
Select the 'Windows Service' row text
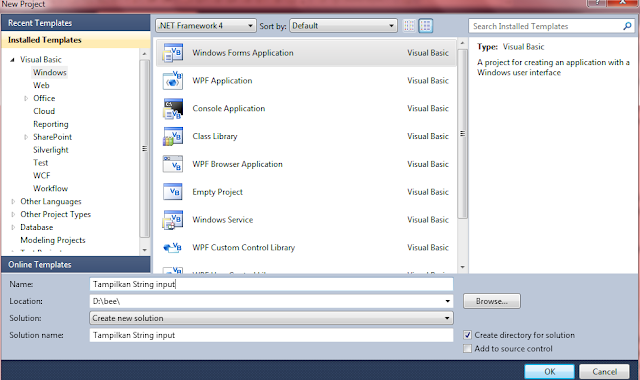pos(223,220)
